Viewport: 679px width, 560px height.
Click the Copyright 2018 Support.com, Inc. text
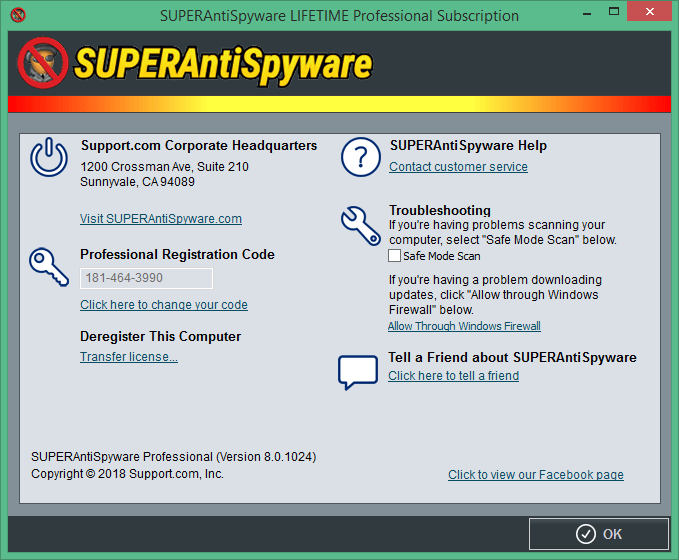(x=127, y=474)
